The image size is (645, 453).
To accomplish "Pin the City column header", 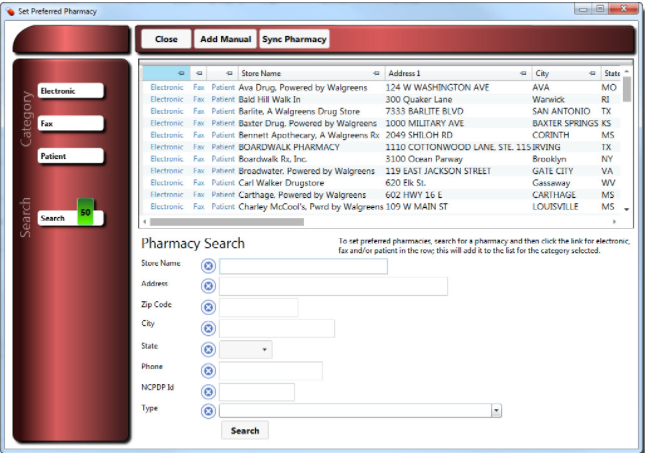I will pos(592,73).
